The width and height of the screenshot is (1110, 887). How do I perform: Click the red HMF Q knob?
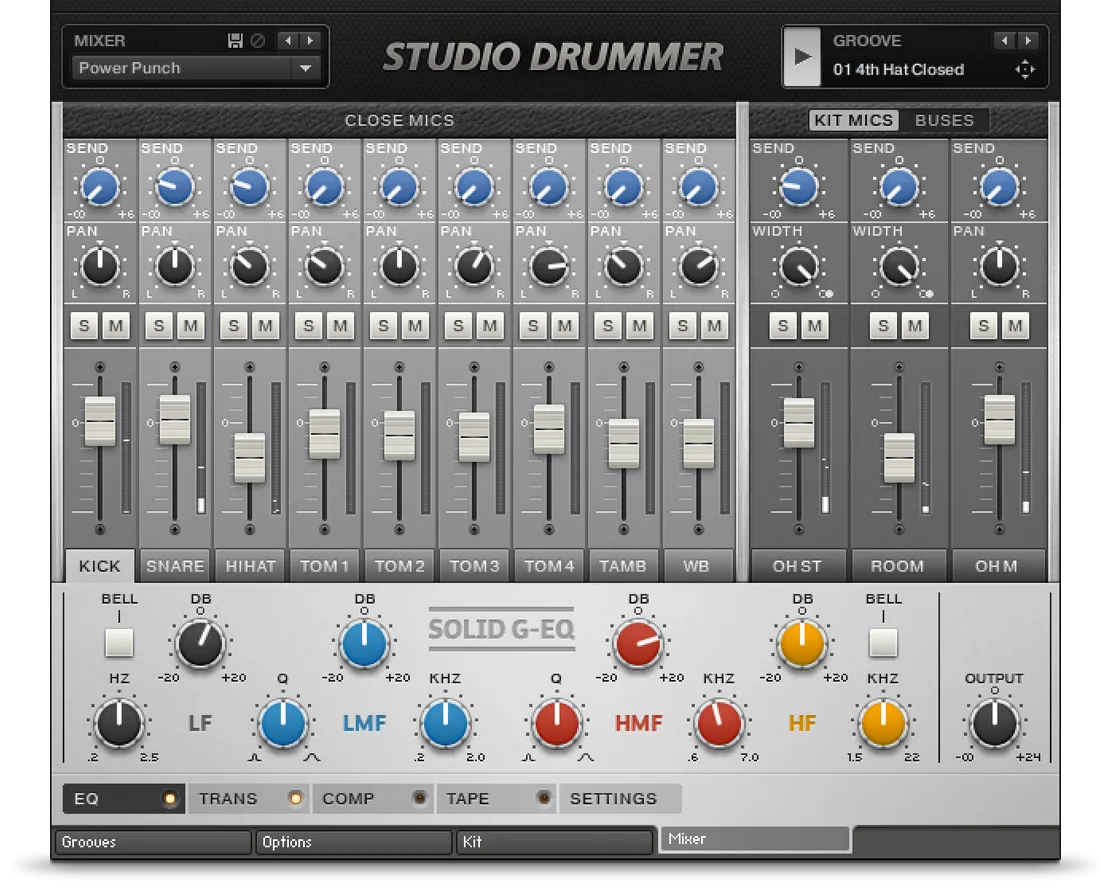(x=556, y=723)
